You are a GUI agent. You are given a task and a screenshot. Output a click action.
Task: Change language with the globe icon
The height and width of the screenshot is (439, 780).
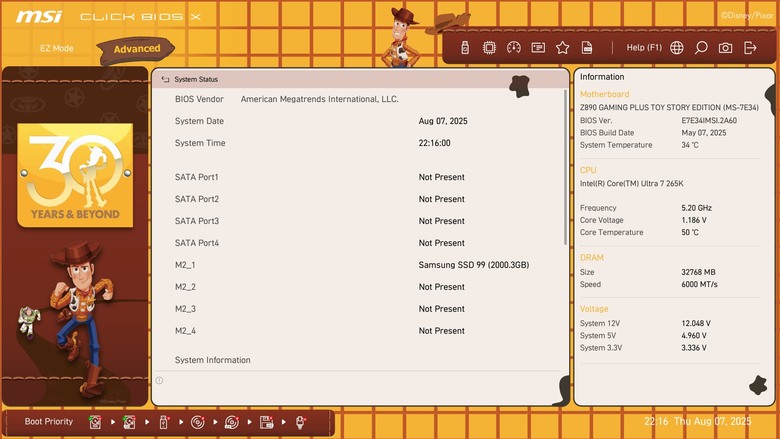coord(677,48)
